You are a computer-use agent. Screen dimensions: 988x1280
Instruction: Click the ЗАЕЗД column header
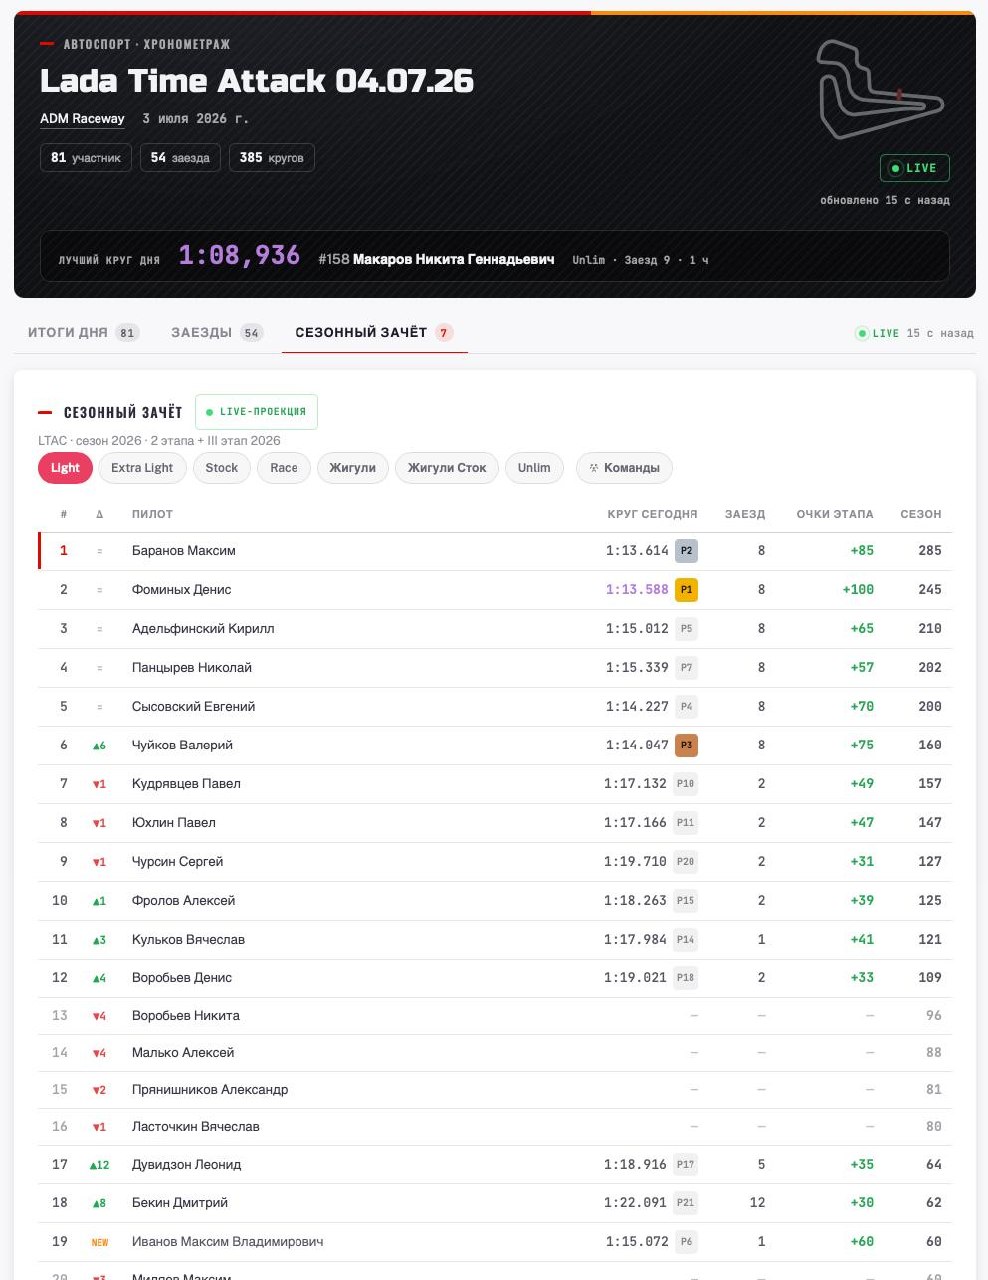coord(745,514)
